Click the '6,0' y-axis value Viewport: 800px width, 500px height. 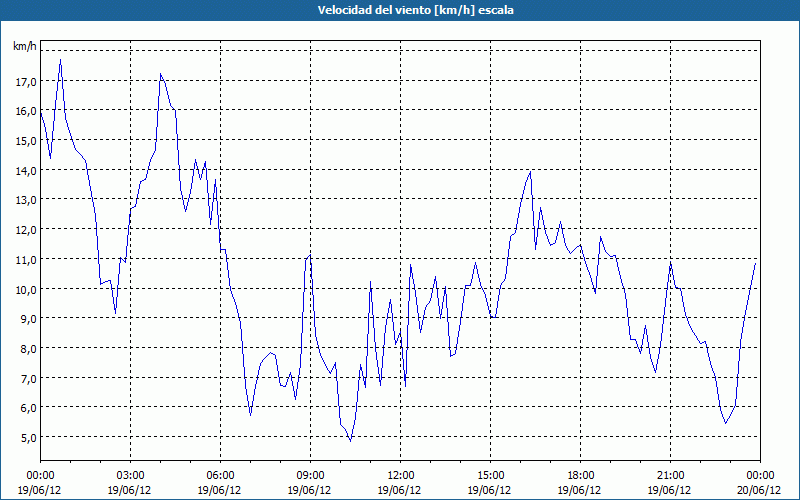pos(28,408)
